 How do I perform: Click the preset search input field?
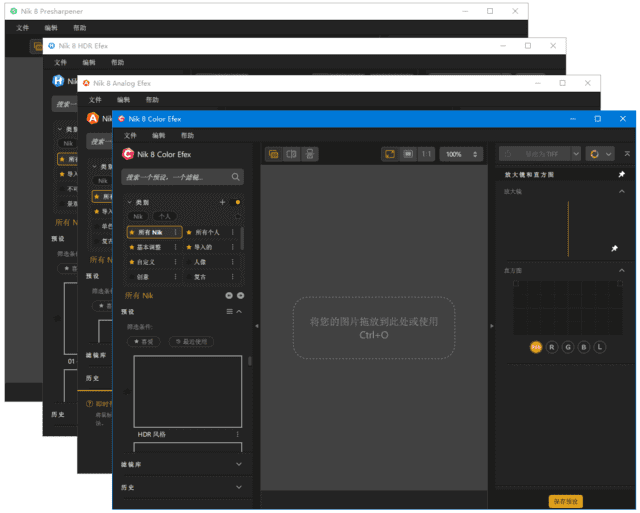(175, 177)
